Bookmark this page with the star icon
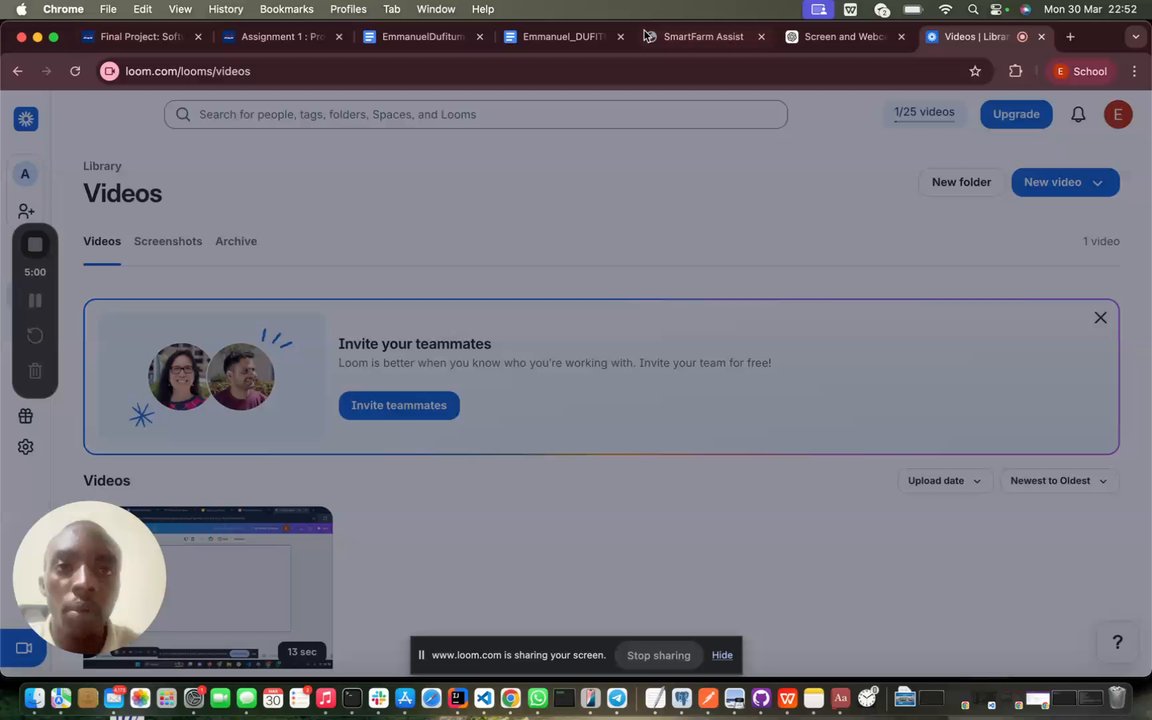 tap(975, 71)
